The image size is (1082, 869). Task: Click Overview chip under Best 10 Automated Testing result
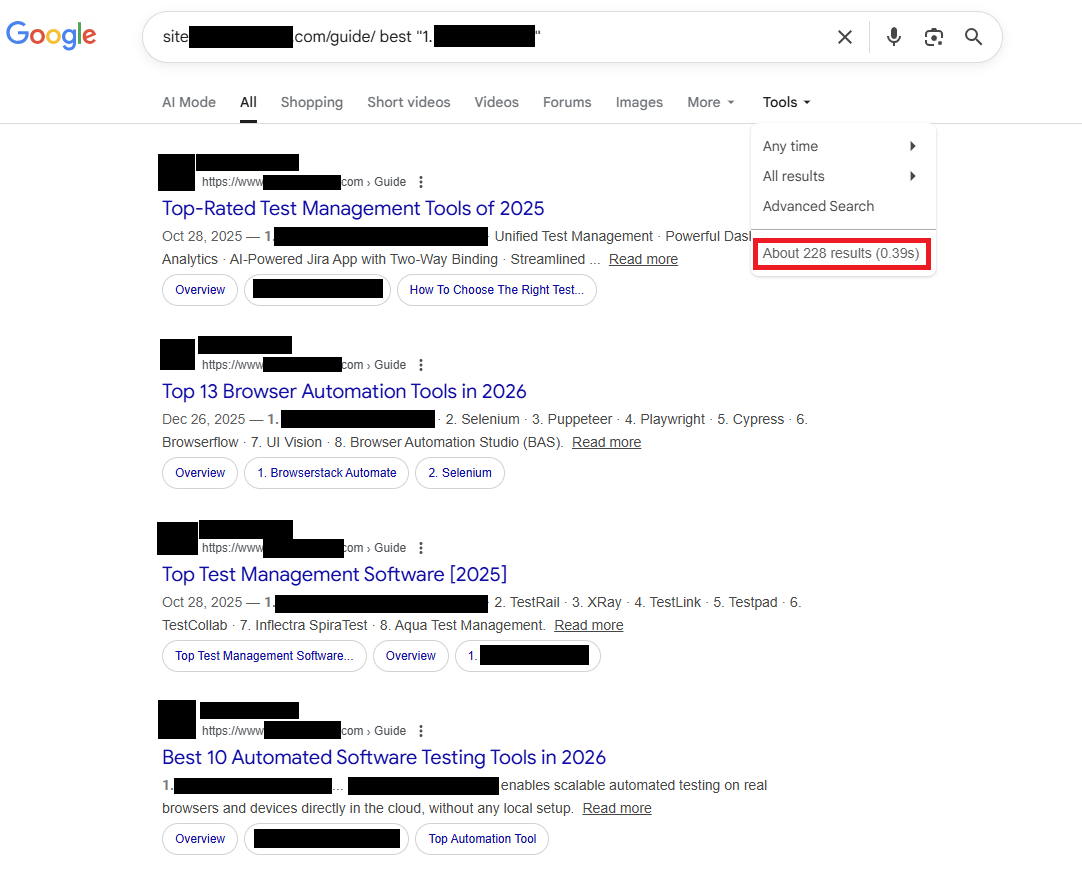pos(200,839)
